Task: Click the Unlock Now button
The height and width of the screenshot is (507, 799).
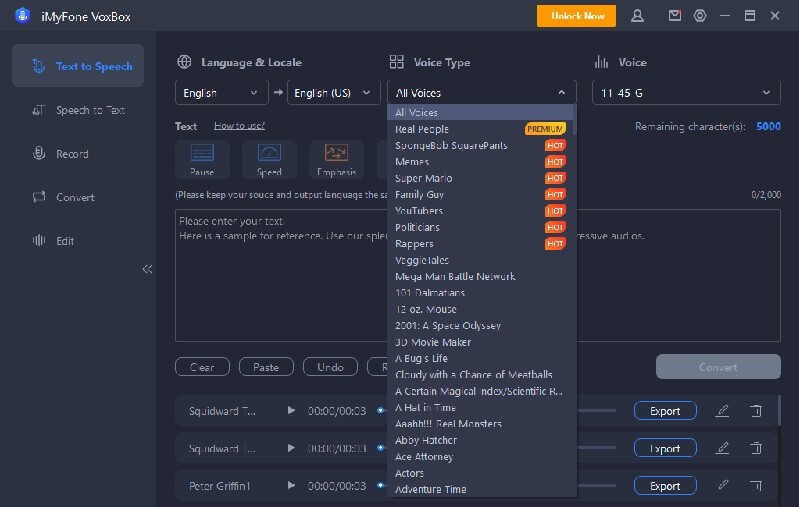Action: [576, 16]
